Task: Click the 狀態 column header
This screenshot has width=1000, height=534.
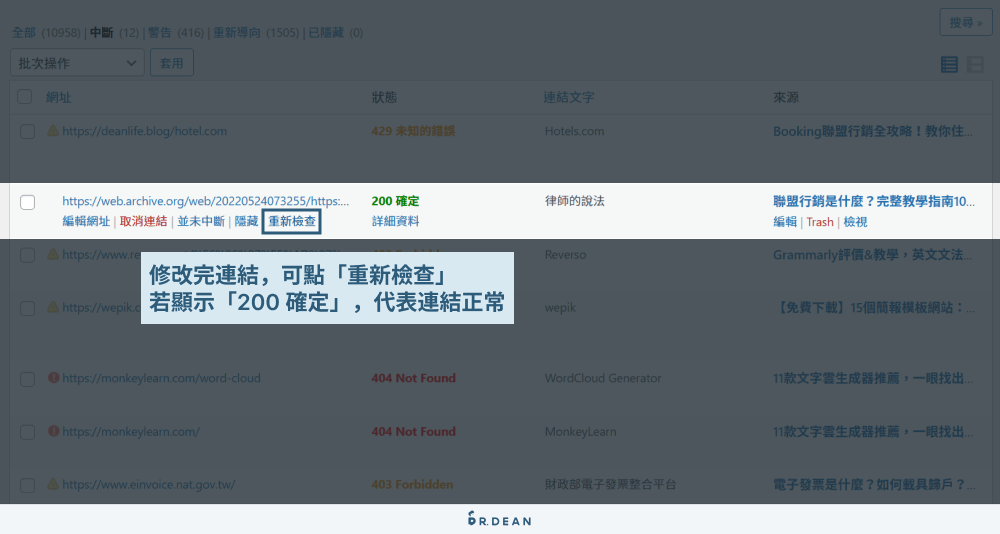Action: click(385, 98)
